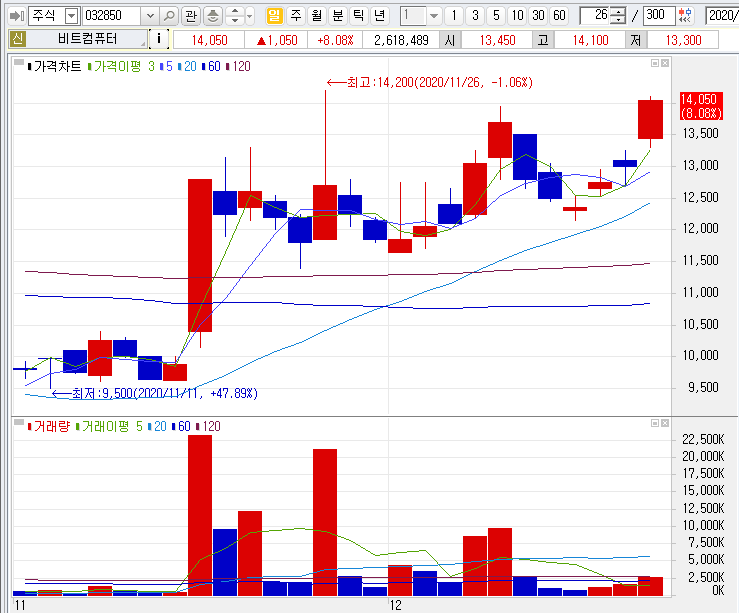
Task: Step to next stock with down arrow
Action: (x=235, y=20)
